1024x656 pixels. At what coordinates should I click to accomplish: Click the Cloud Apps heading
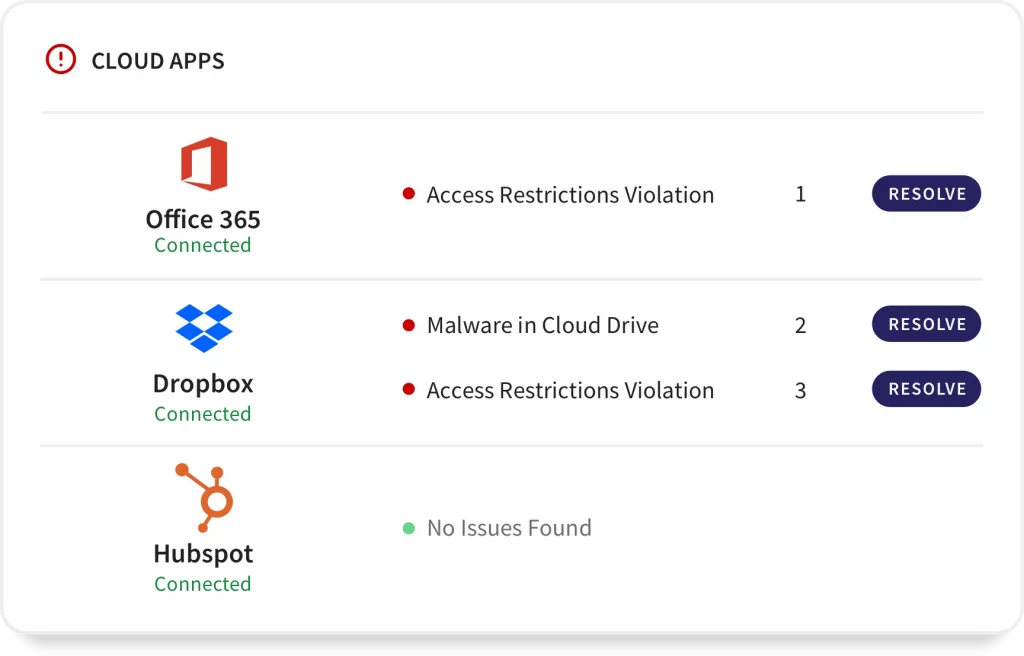tap(158, 61)
